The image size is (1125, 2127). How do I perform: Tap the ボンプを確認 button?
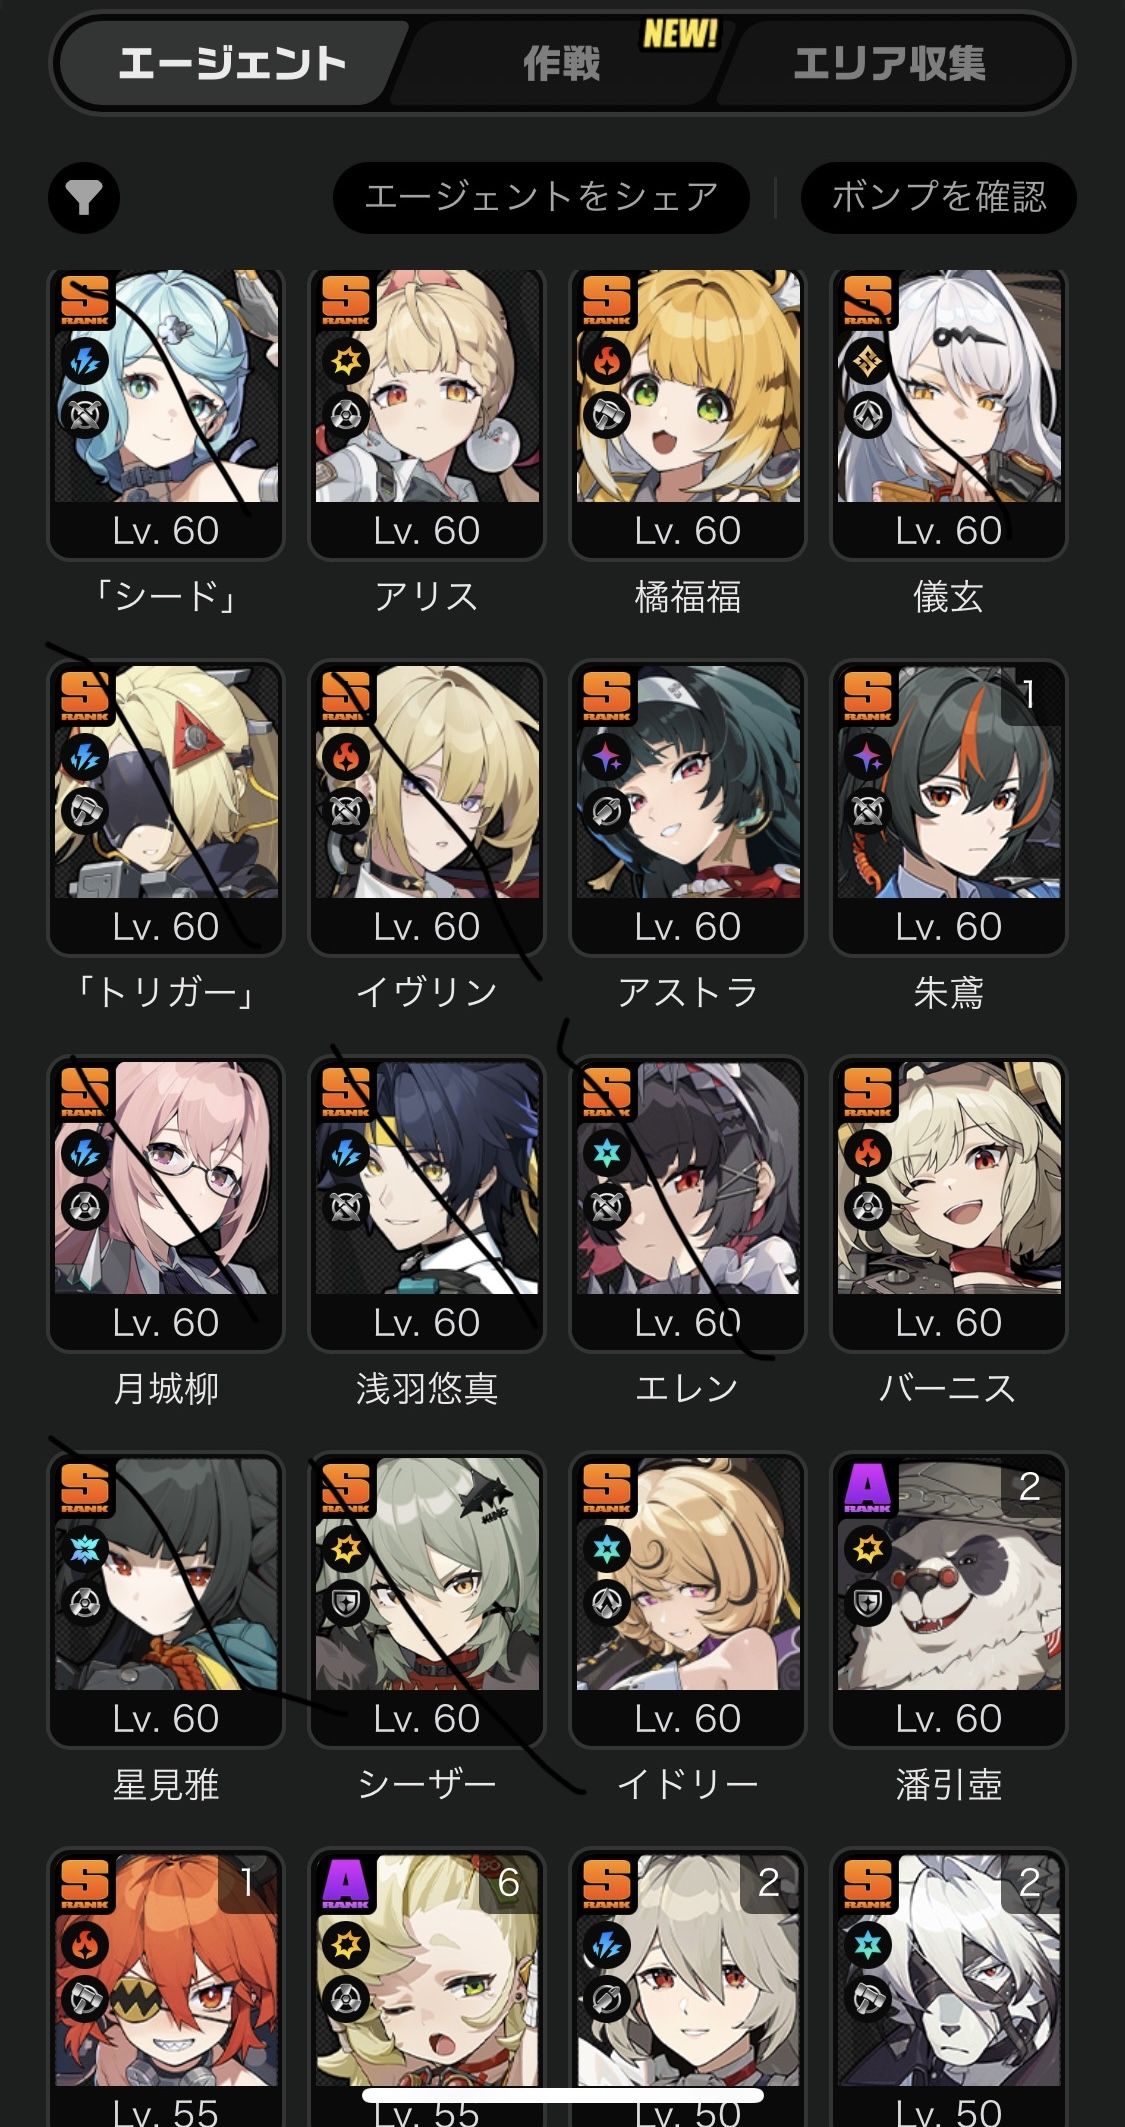click(939, 197)
